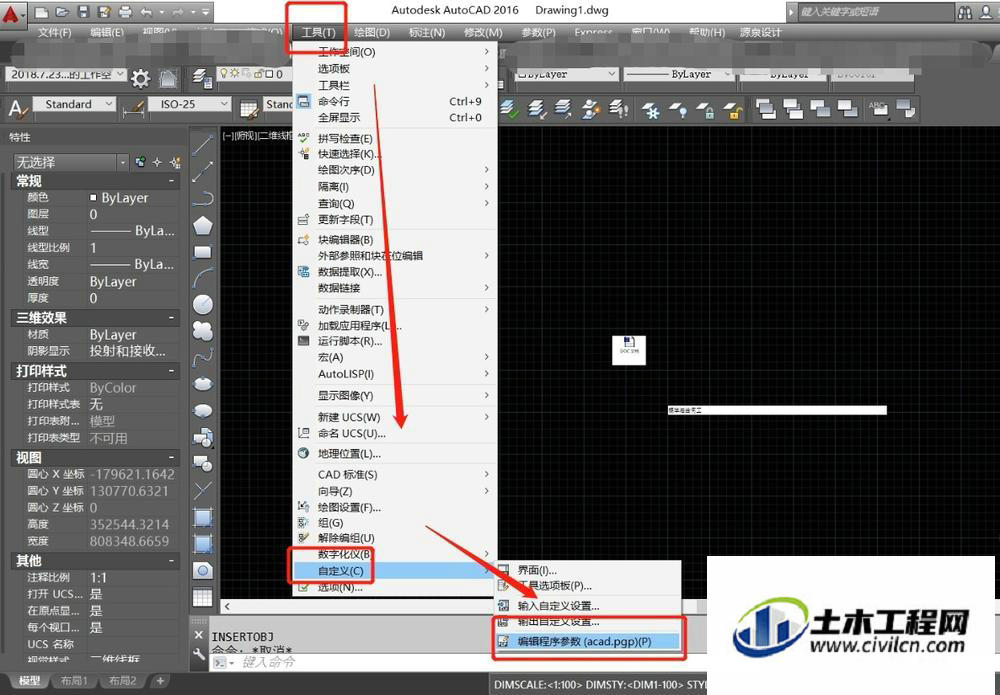This screenshot has width=1000, height=695.
Task: Select the Arc draw tool
Action: click(203, 278)
